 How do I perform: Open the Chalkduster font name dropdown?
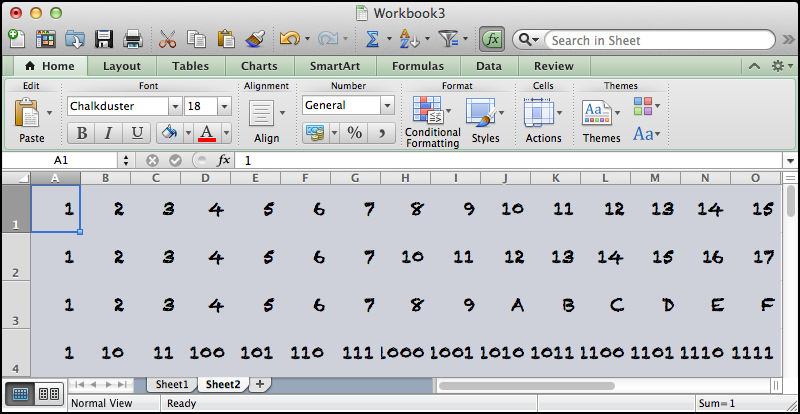point(175,106)
